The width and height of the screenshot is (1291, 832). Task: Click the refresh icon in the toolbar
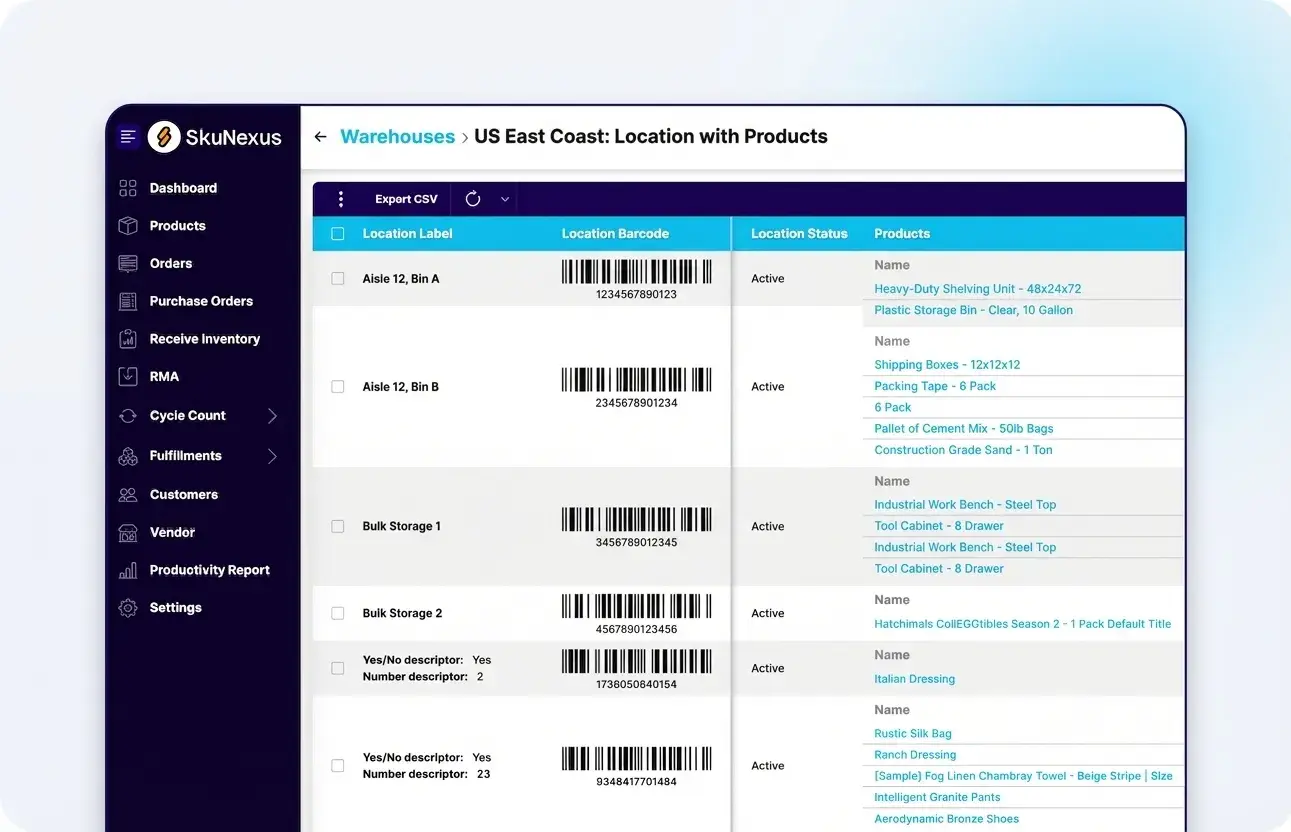[x=473, y=199]
